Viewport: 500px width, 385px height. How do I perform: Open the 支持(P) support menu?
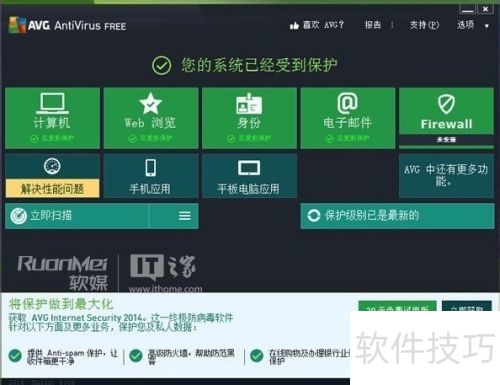pyautogui.click(x=424, y=25)
